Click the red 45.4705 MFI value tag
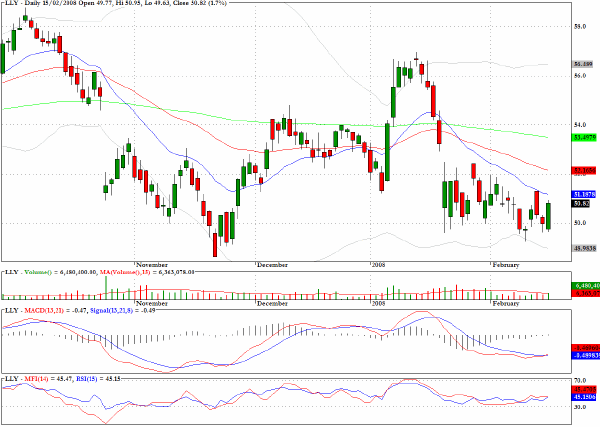The image size is (600, 427). pos(584,389)
